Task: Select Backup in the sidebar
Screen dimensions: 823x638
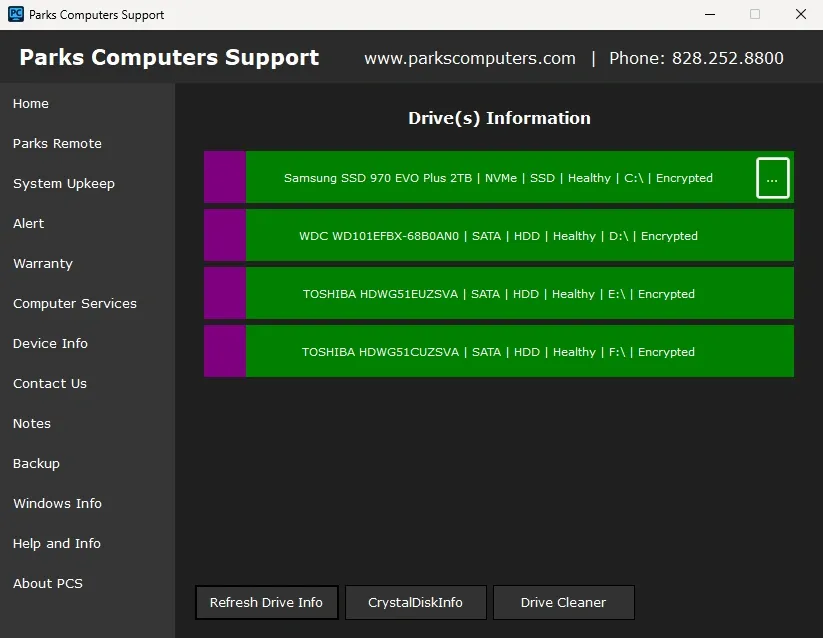Action: (x=36, y=464)
